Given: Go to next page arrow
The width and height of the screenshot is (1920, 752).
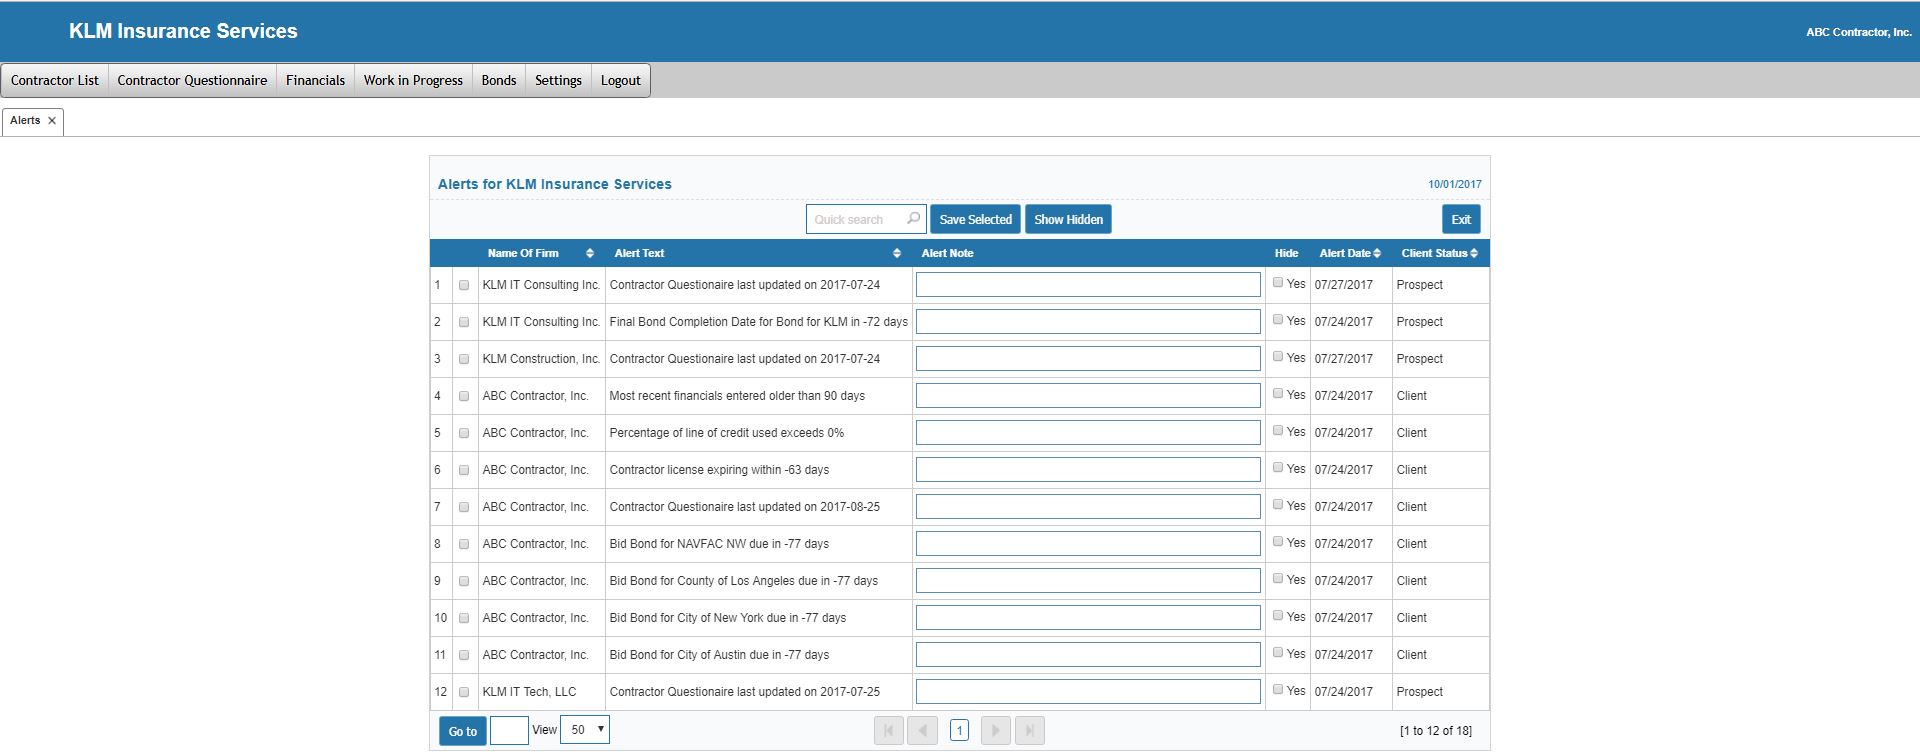Looking at the screenshot, I should click(995, 731).
